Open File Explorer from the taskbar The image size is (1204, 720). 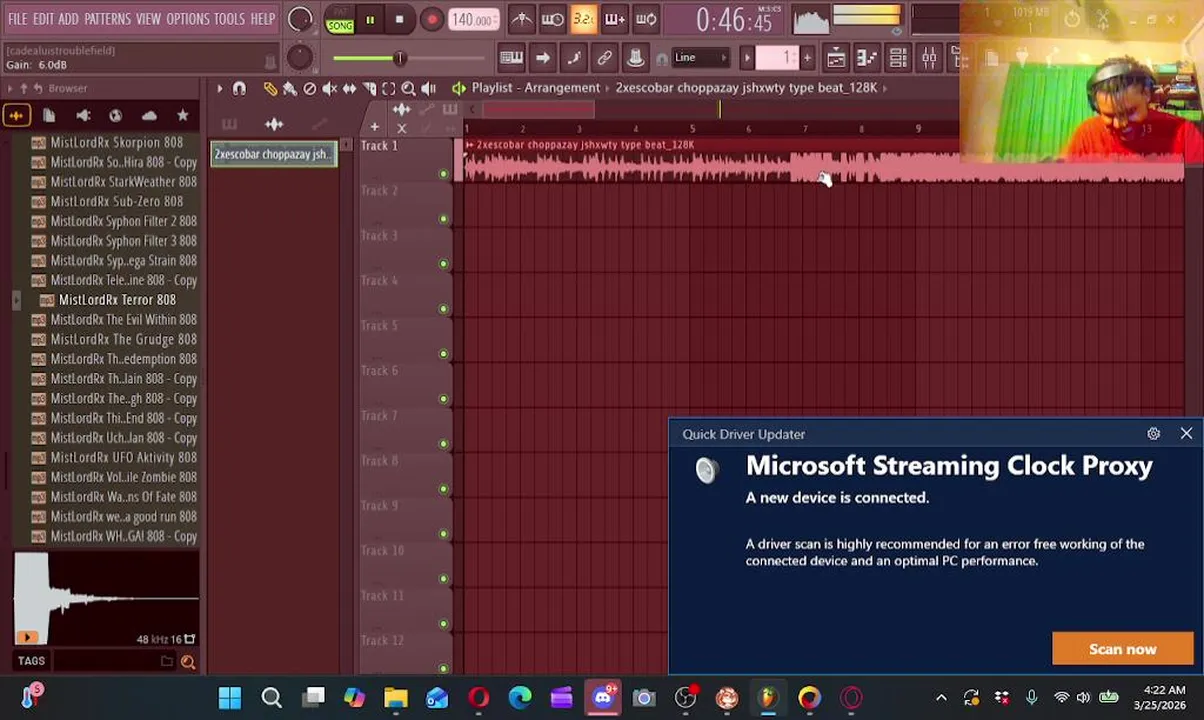[x=396, y=697]
